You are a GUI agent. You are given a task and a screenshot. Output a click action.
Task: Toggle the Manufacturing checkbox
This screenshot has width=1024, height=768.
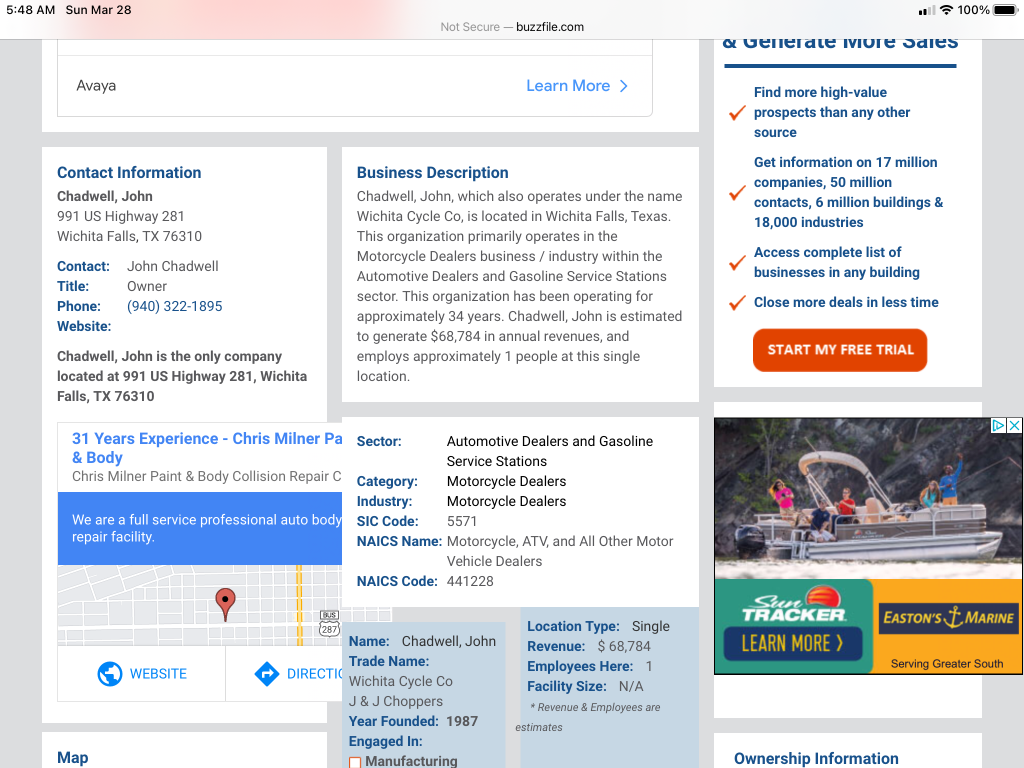pyautogui.click(x=355, y=763)
